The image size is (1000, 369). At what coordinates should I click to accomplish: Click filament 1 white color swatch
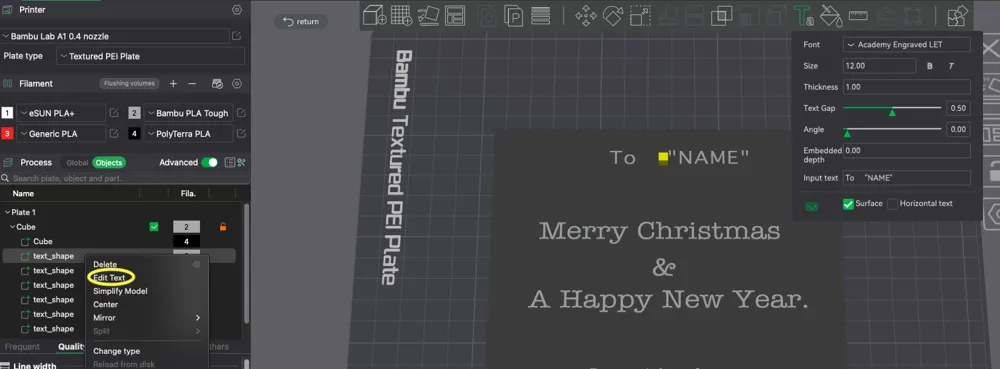pyautogui.click(x=7, y=113)
